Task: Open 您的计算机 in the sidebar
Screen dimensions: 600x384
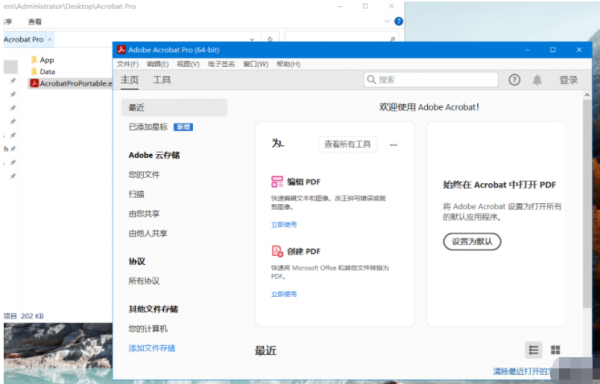Action: [148, 329]
